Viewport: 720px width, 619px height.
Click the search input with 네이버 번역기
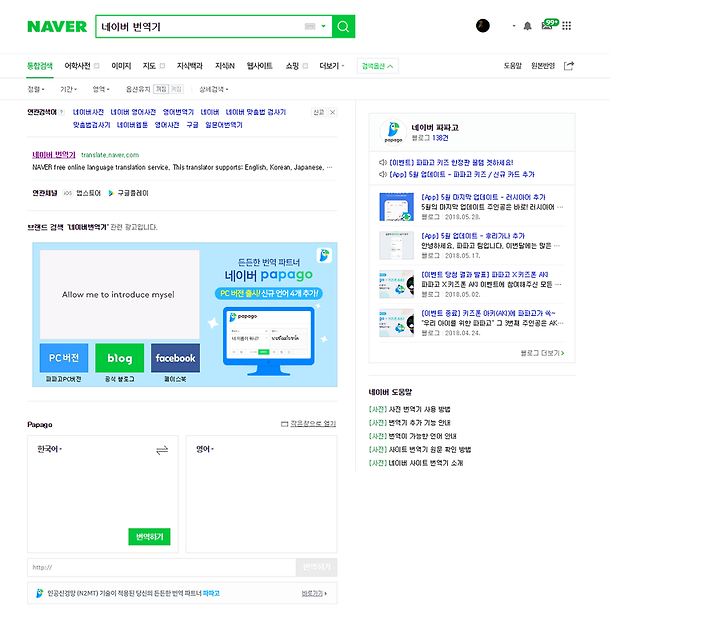200,27
